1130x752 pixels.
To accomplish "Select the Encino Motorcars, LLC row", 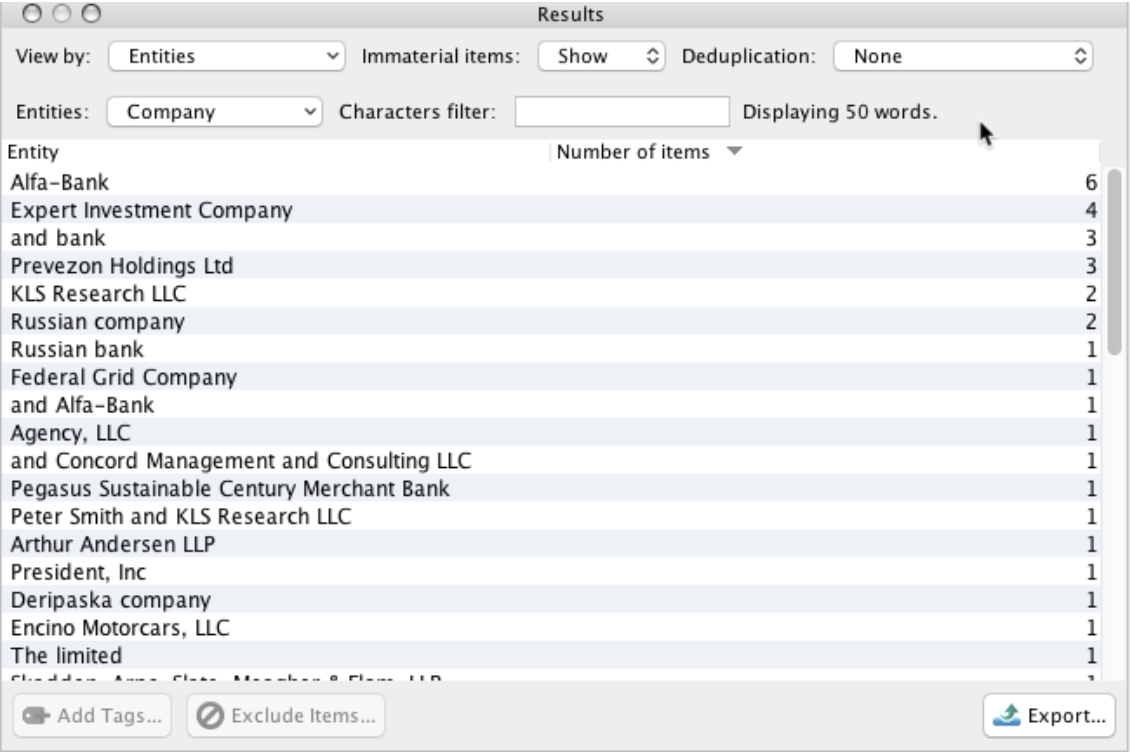I will [552, 627].
